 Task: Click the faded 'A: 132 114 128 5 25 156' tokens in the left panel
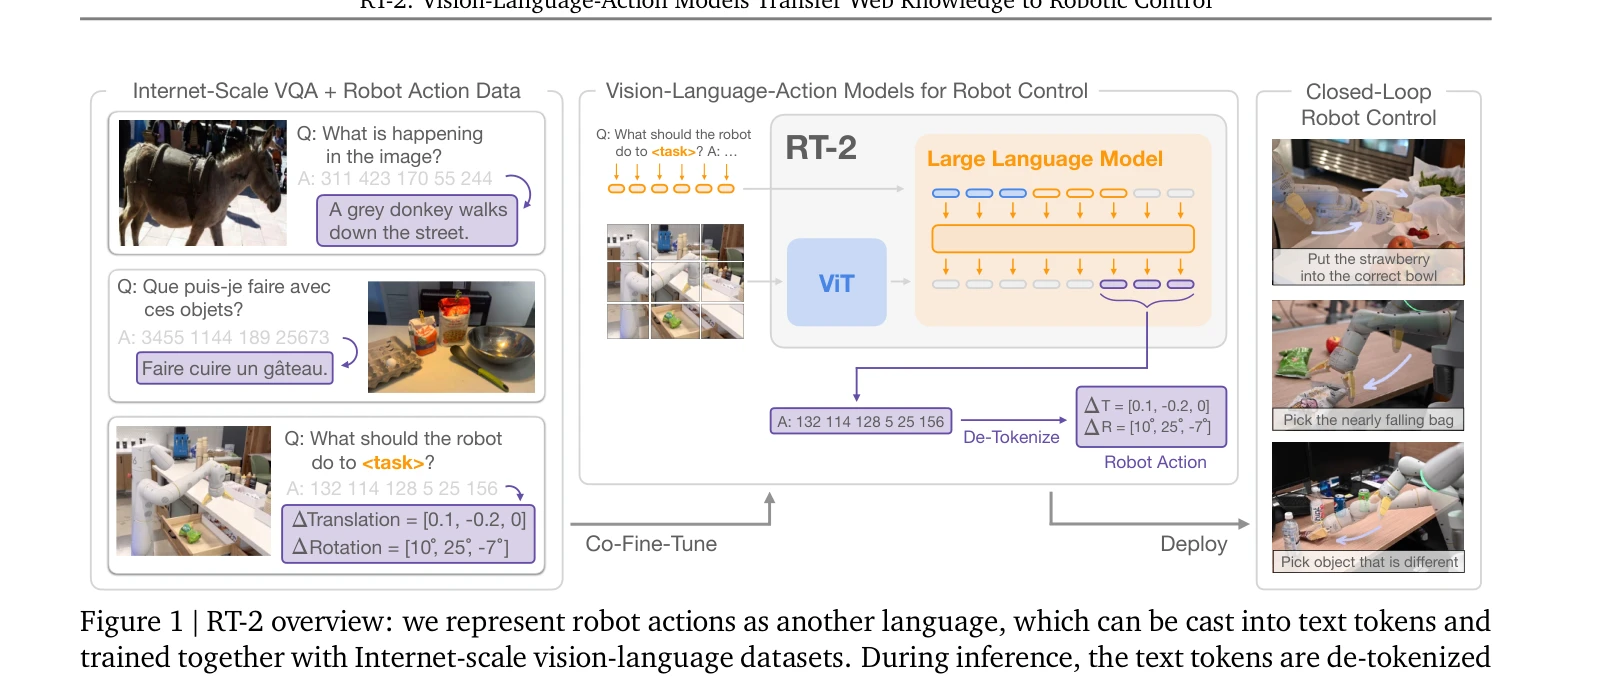(391, 489)
